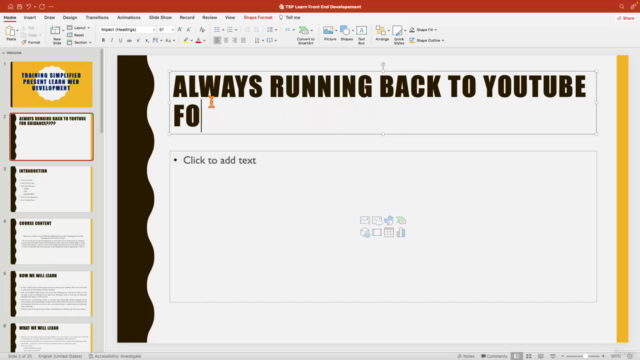The width and height of the screenshot is (640, 360).
Task: Open the Review tab
Action: tap(209, 18)
